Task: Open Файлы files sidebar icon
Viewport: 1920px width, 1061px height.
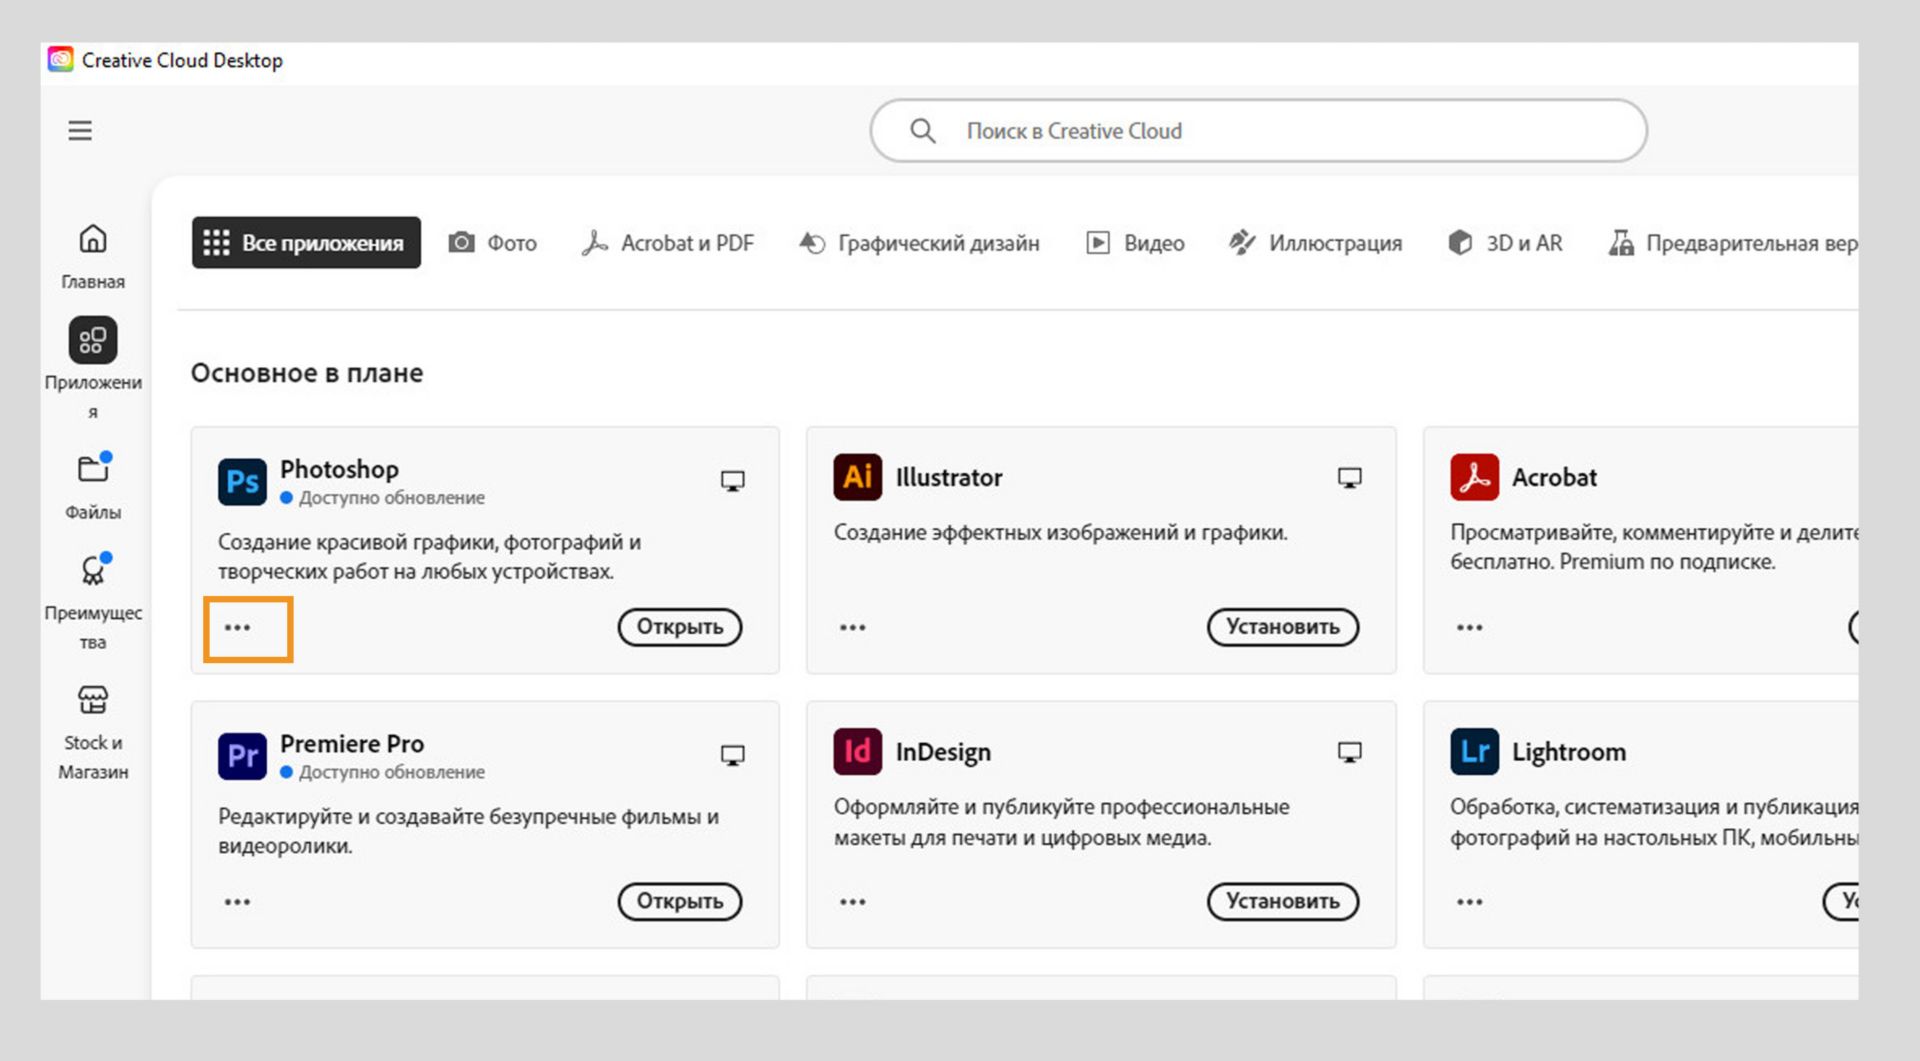Action: click(x=93, y=469)
